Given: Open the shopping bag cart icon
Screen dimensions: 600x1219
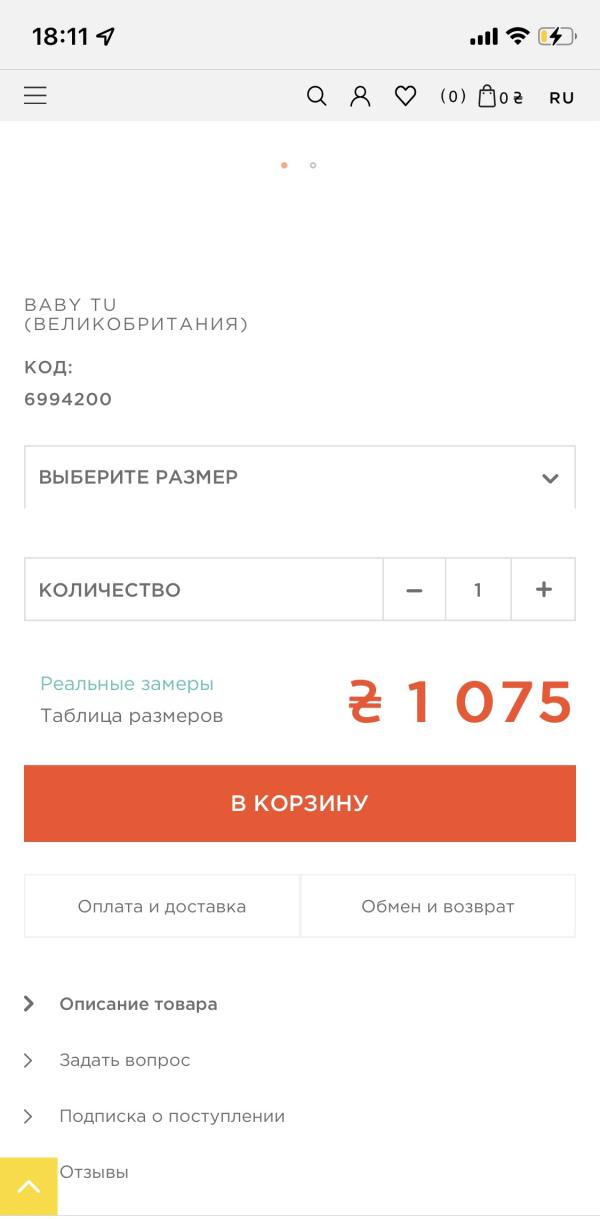Looking at the screenshot, I should coord(487,96).
